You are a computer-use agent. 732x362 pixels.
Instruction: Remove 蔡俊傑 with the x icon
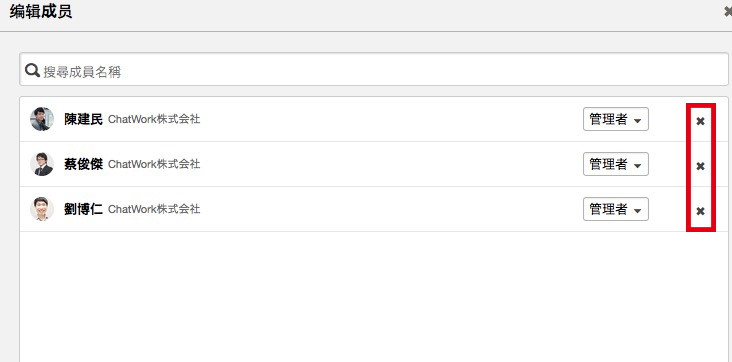(700, 166)
